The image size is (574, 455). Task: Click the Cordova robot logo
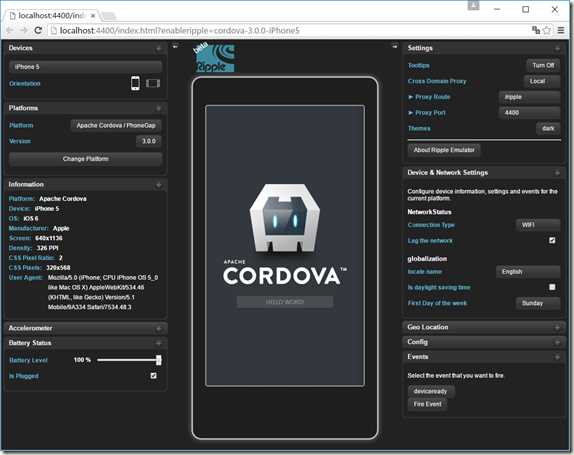[284, 219]
